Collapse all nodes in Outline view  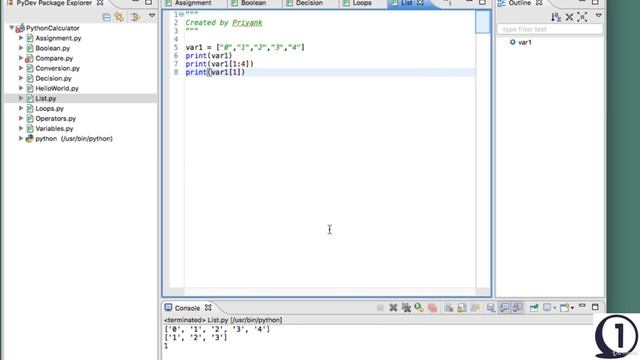point(569,17)
